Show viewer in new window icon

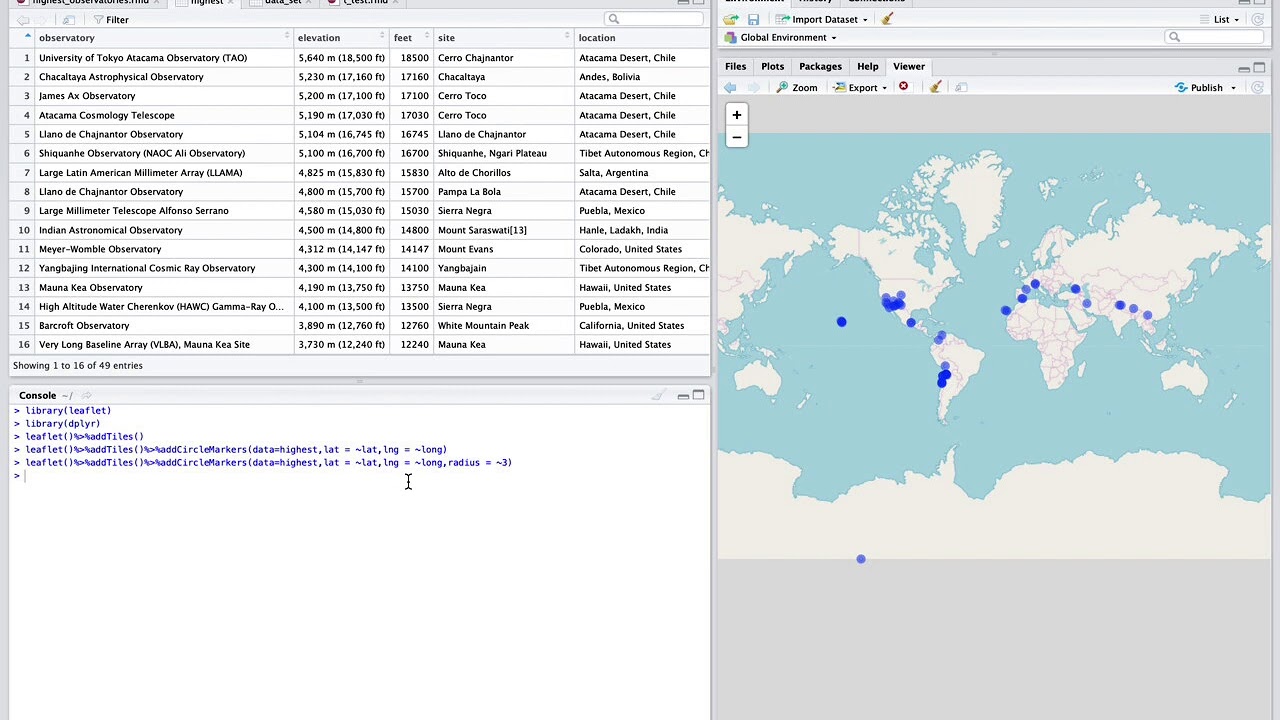961,88
